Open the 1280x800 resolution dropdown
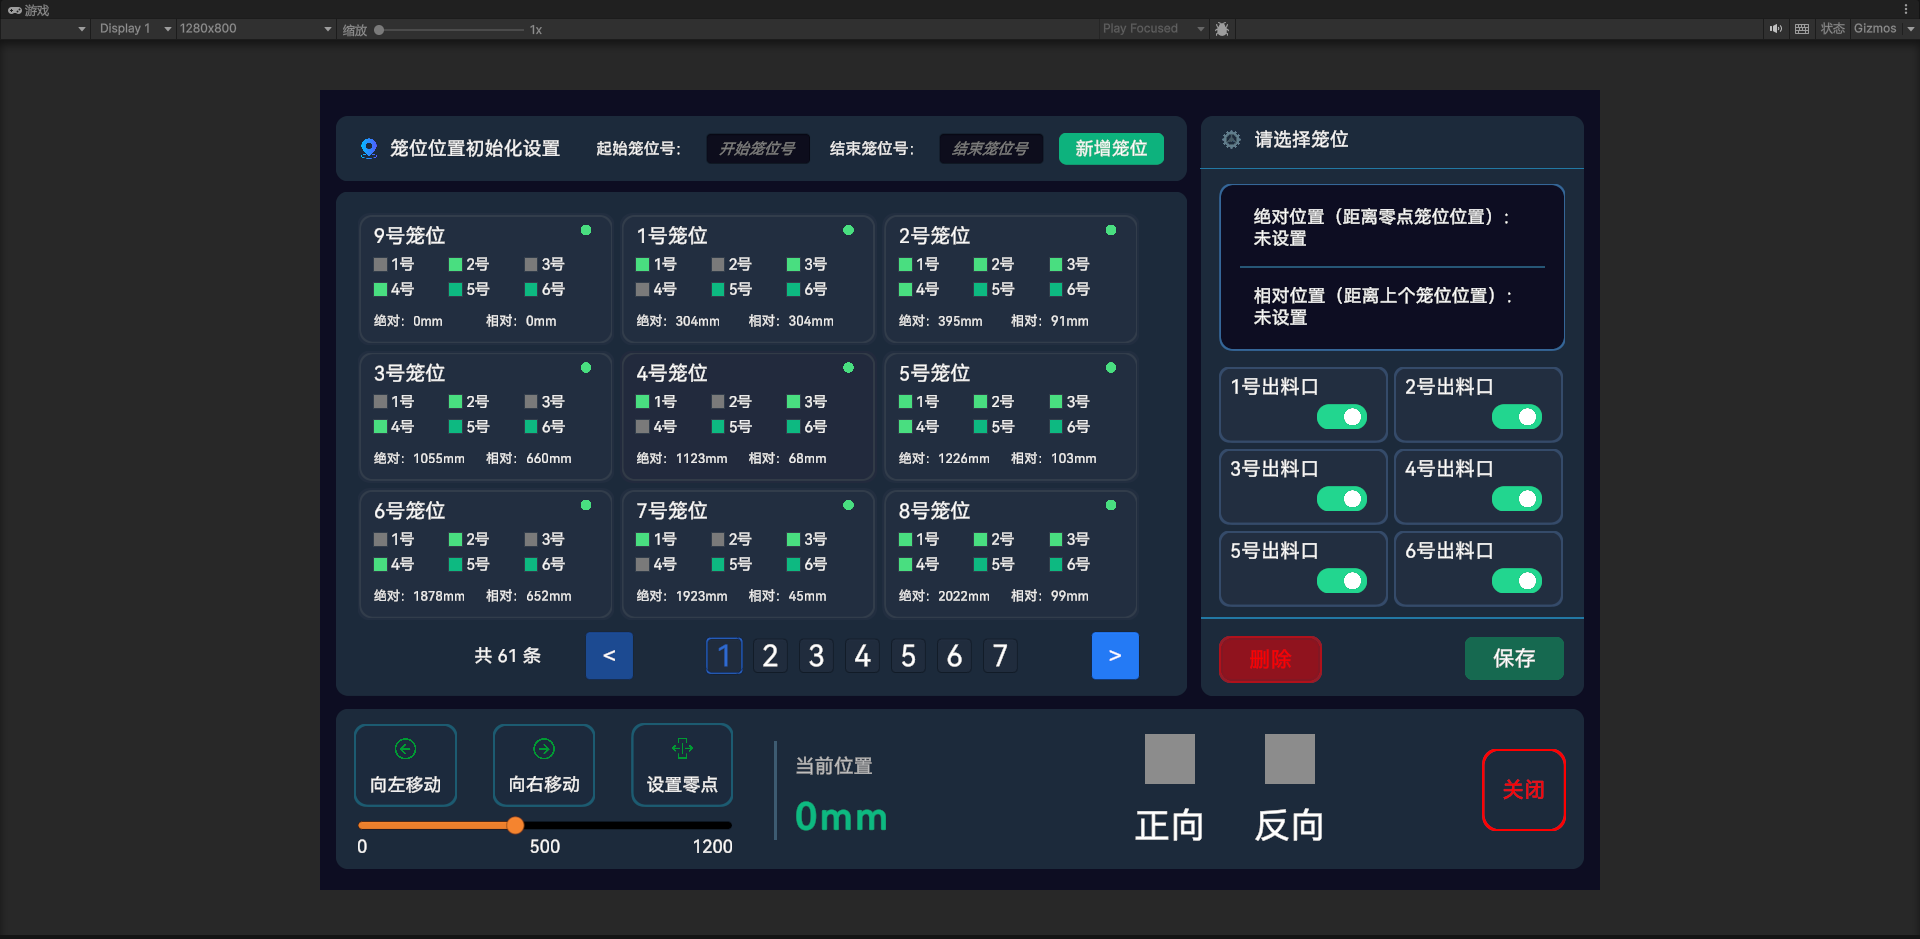The width and height of the screenshot is (1920, 939). coord(255,29)
